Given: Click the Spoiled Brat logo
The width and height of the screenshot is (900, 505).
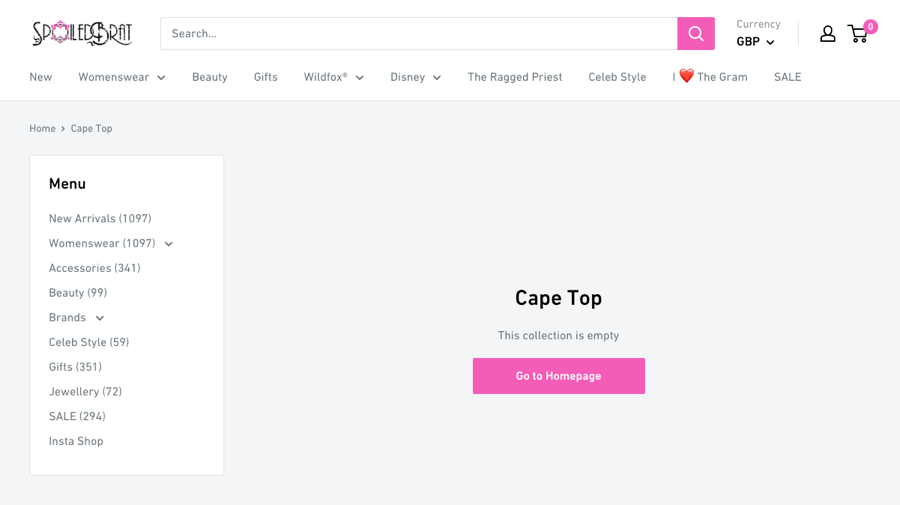Looking at the screenshot, I should pyautogui.click(x=82, y=33).
